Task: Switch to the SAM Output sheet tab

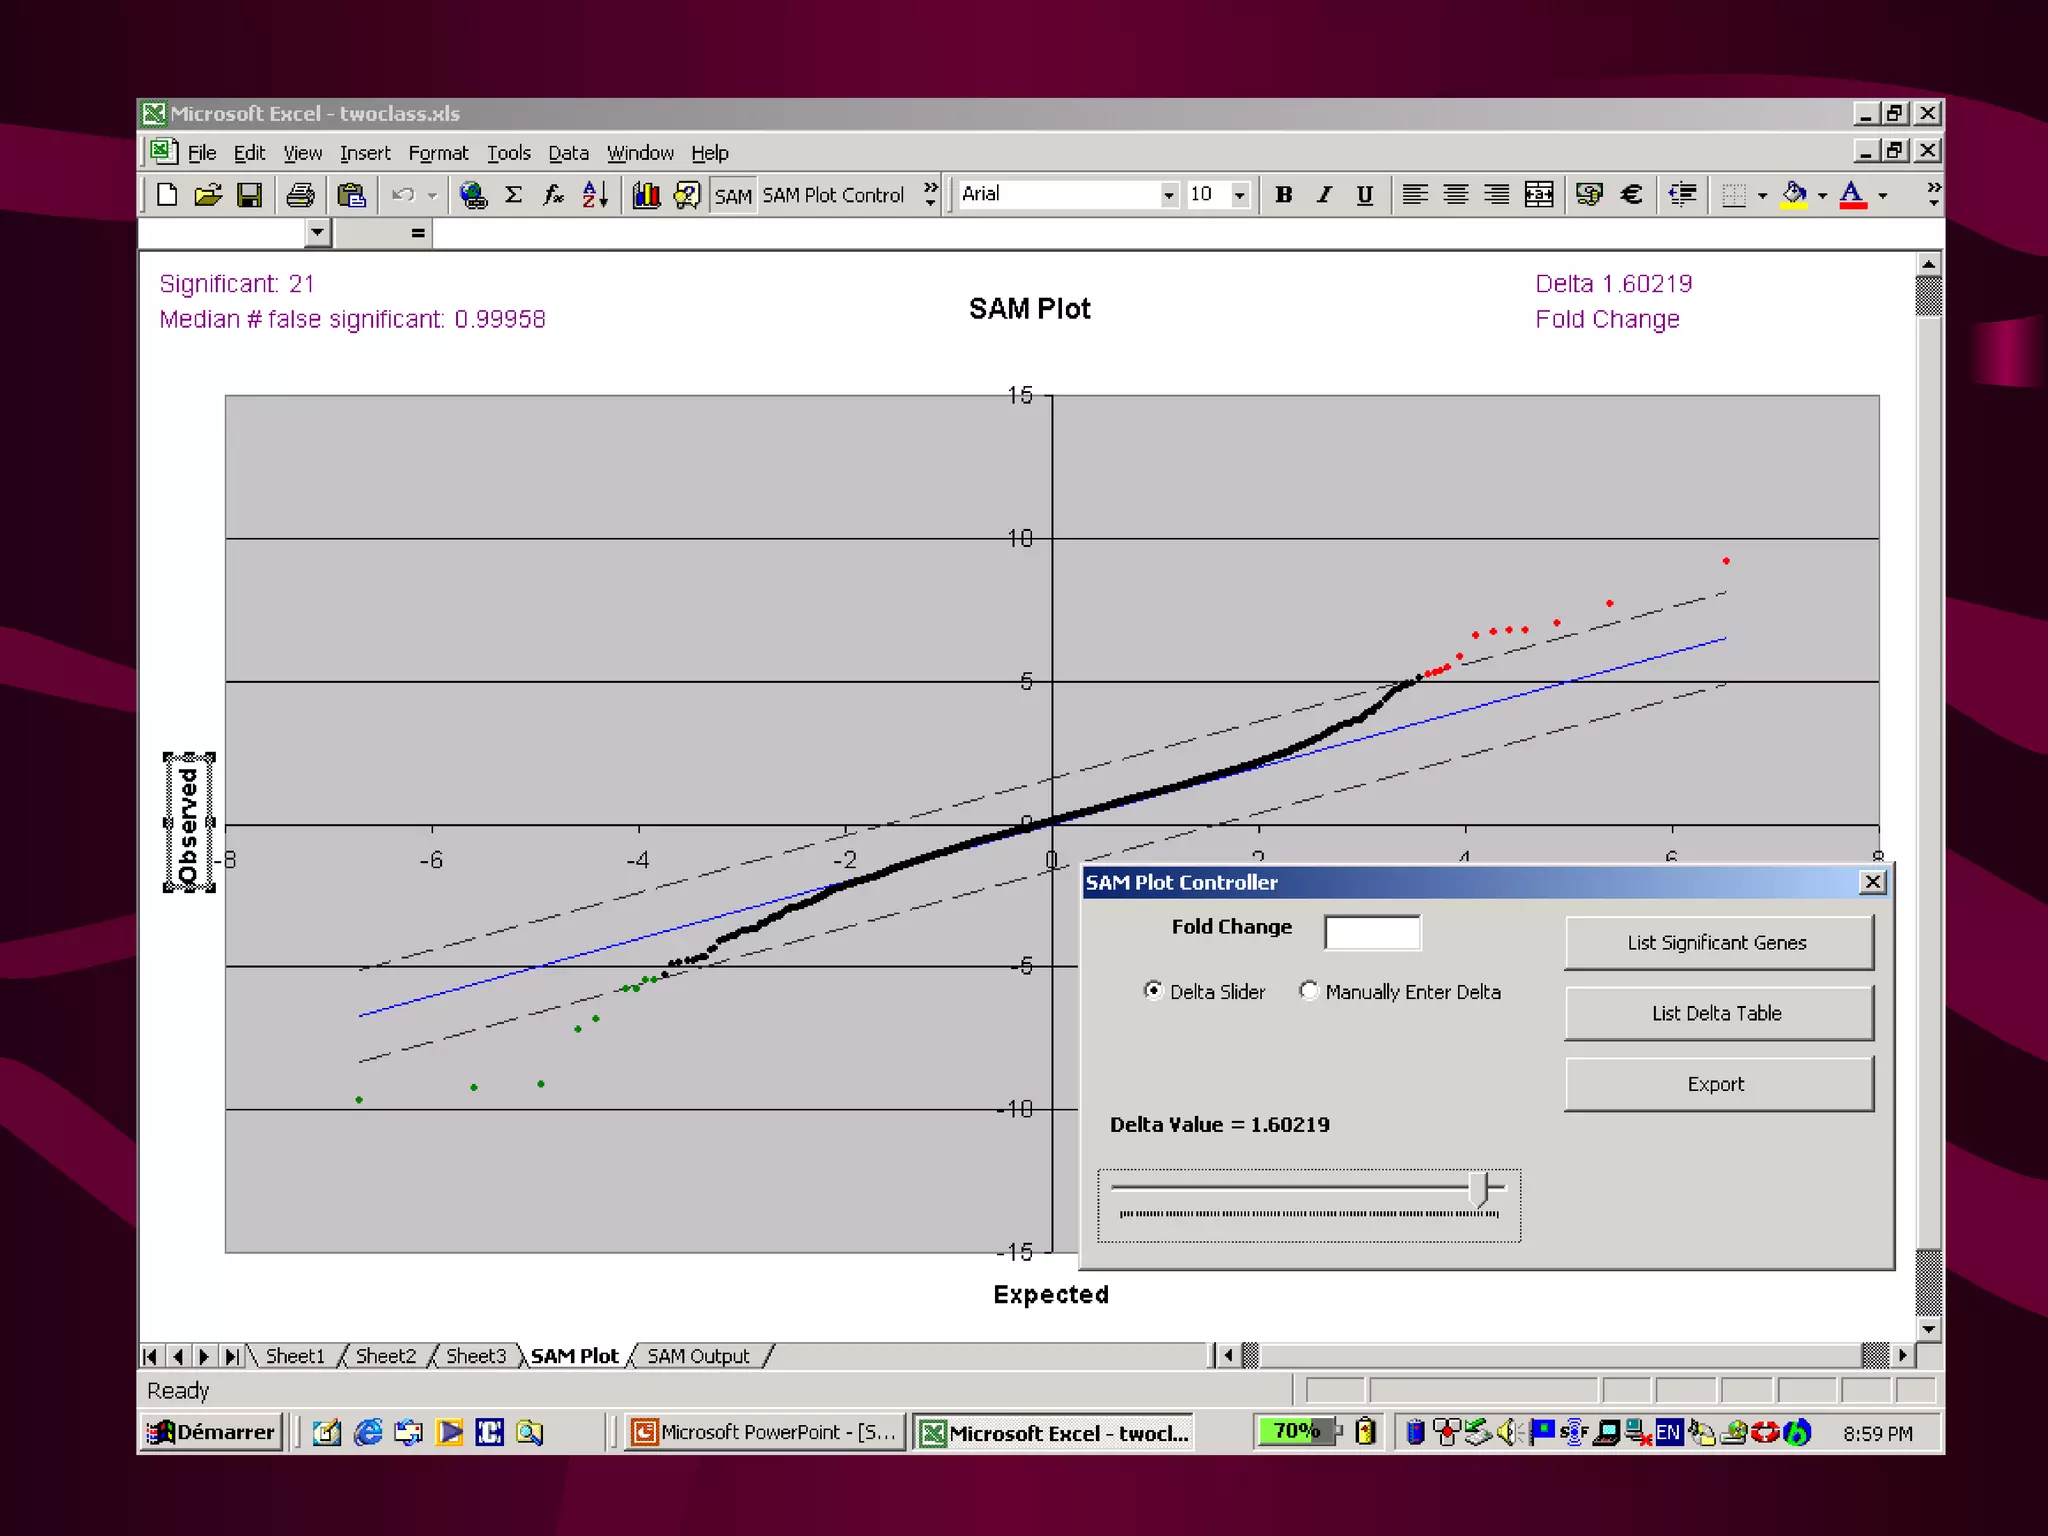Action: tap(698, 1356)
